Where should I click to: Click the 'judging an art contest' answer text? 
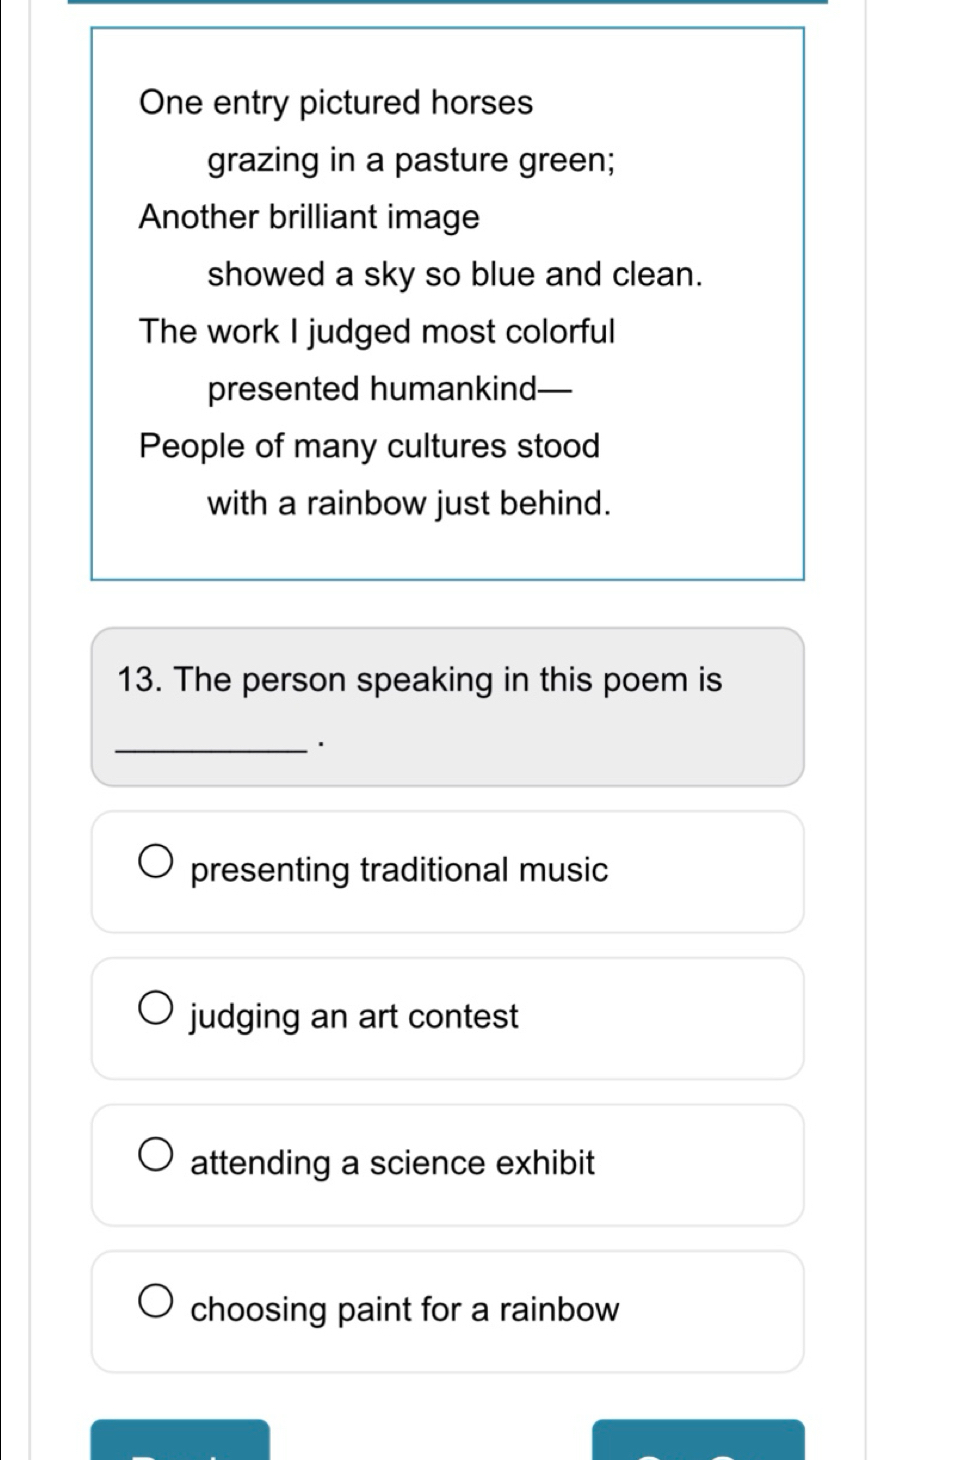354,1017
